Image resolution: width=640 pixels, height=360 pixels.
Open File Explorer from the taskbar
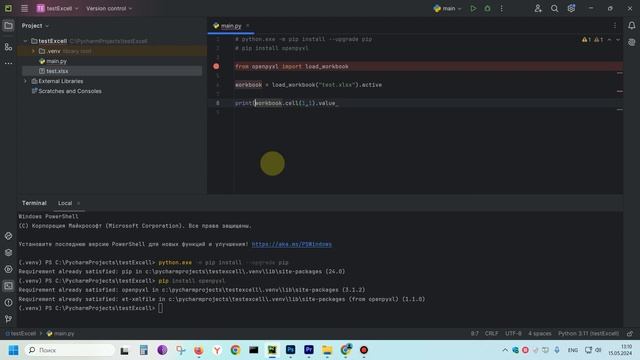(x=327, y=350)
